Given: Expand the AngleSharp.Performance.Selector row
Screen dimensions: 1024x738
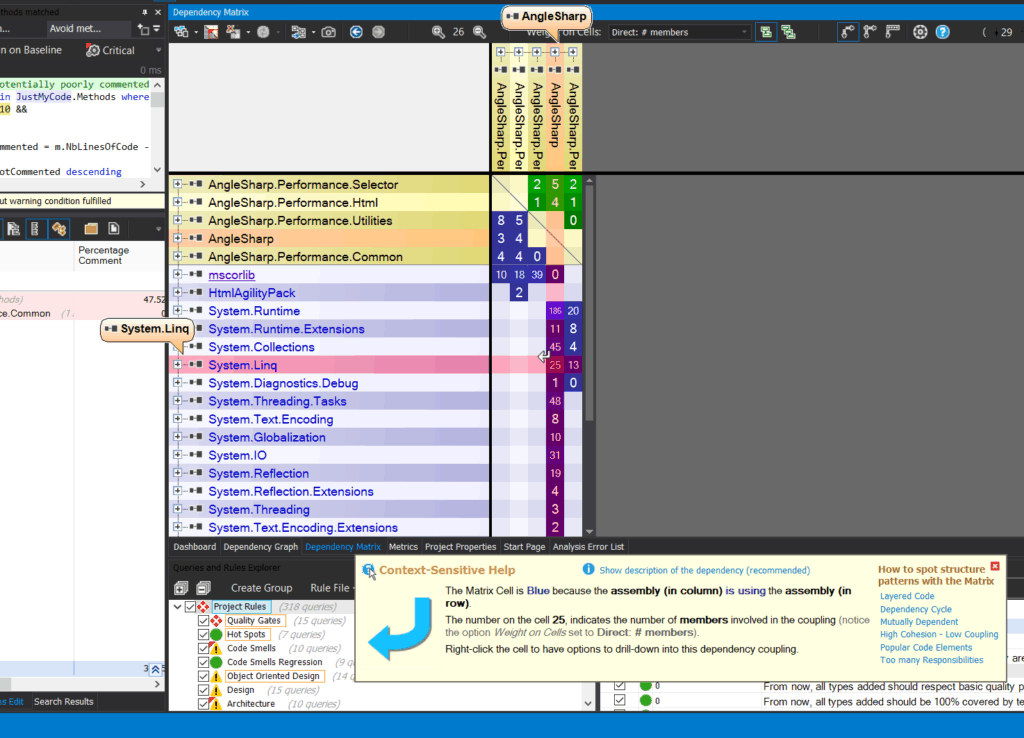Looking at the screenshot, I should (177, 184).
